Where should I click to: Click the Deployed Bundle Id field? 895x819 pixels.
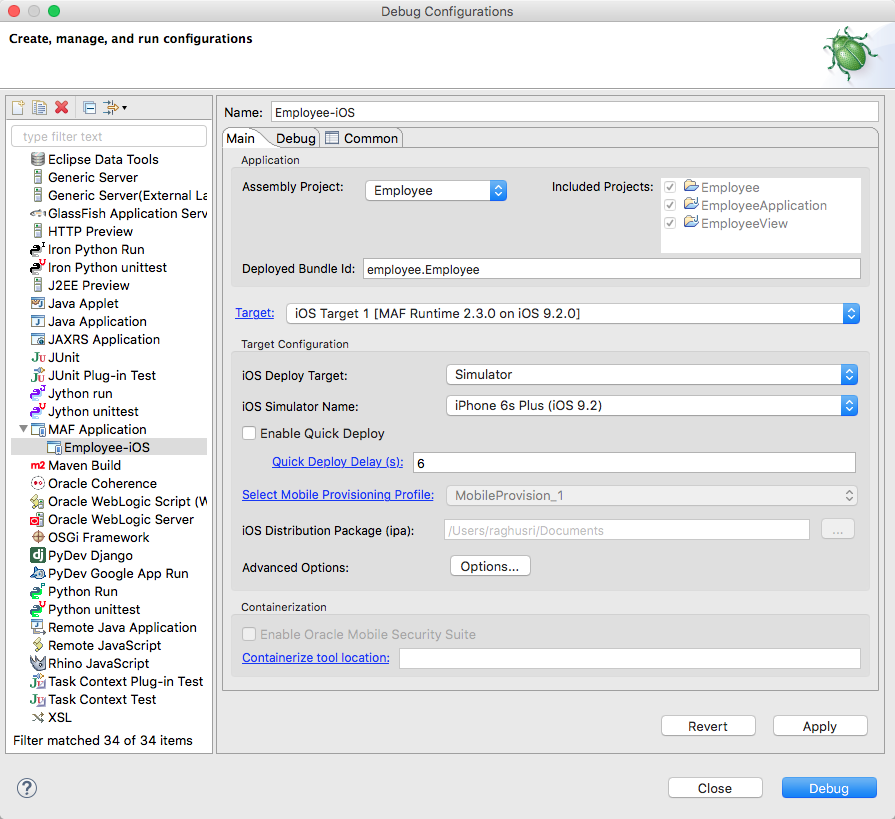[611, 269]
